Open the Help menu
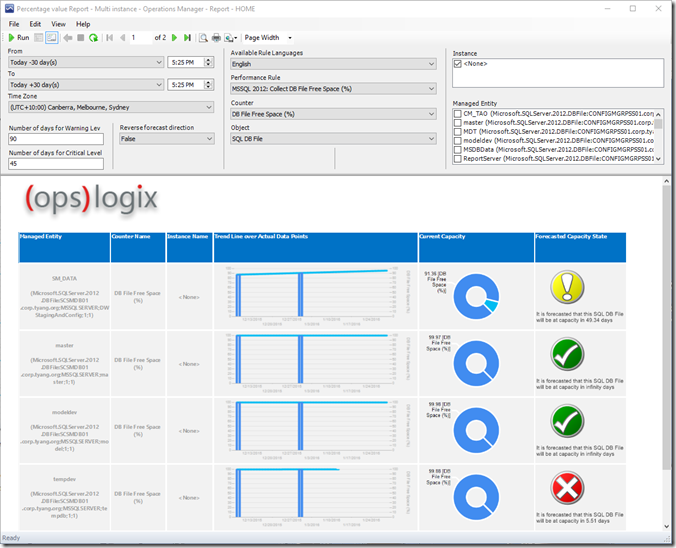Image resolution: width=676 pixels, height=548 pixels. click(83, 24)
